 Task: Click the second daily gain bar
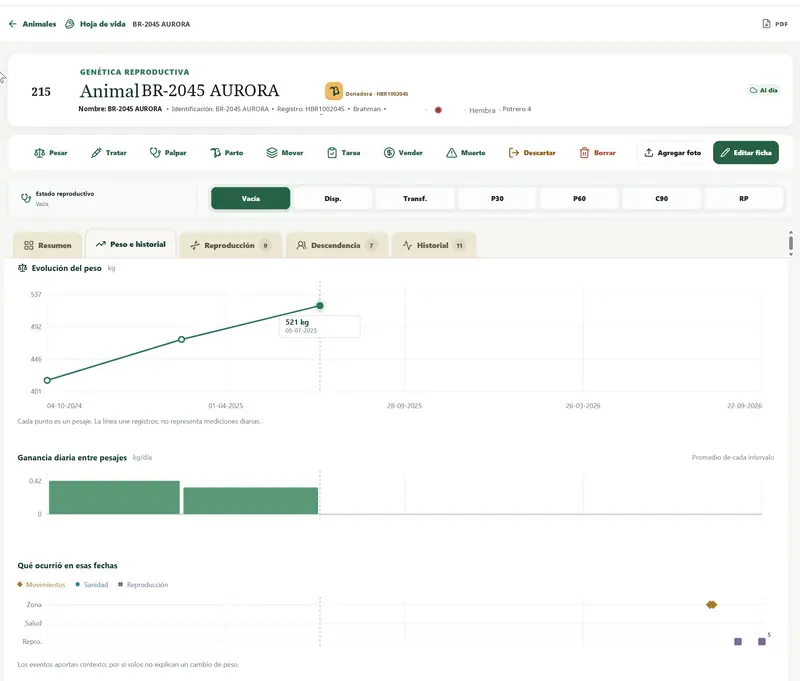(251, 500)
